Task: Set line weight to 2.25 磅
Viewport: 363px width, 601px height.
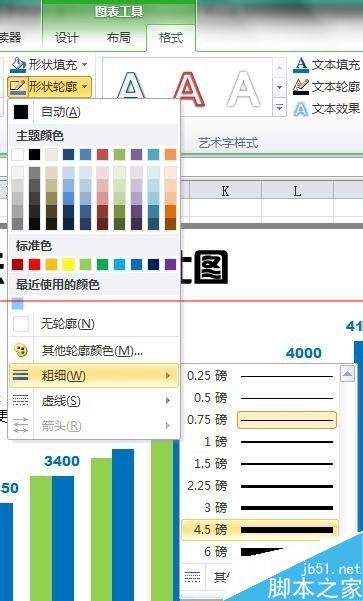Action: 260,486
